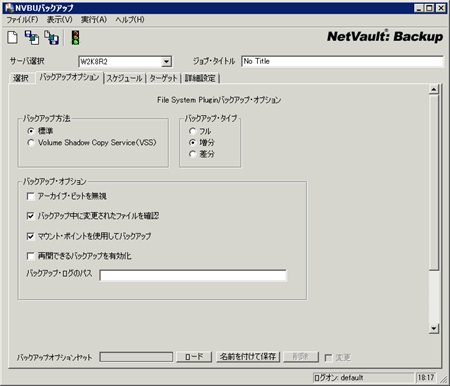Click the 名前を付けて保存 button
450x386 pixels.
[x=248, y=357]
